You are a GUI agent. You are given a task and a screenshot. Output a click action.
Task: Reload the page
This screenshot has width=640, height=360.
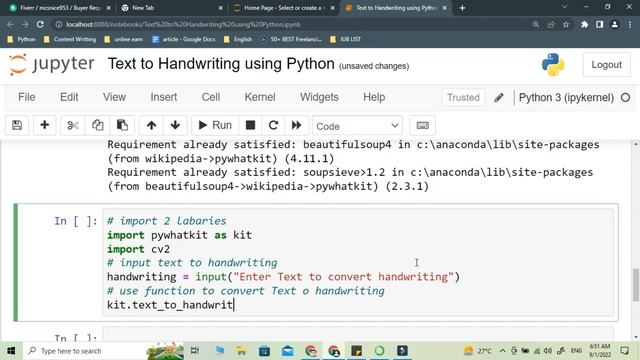click(x=40, y=24)
